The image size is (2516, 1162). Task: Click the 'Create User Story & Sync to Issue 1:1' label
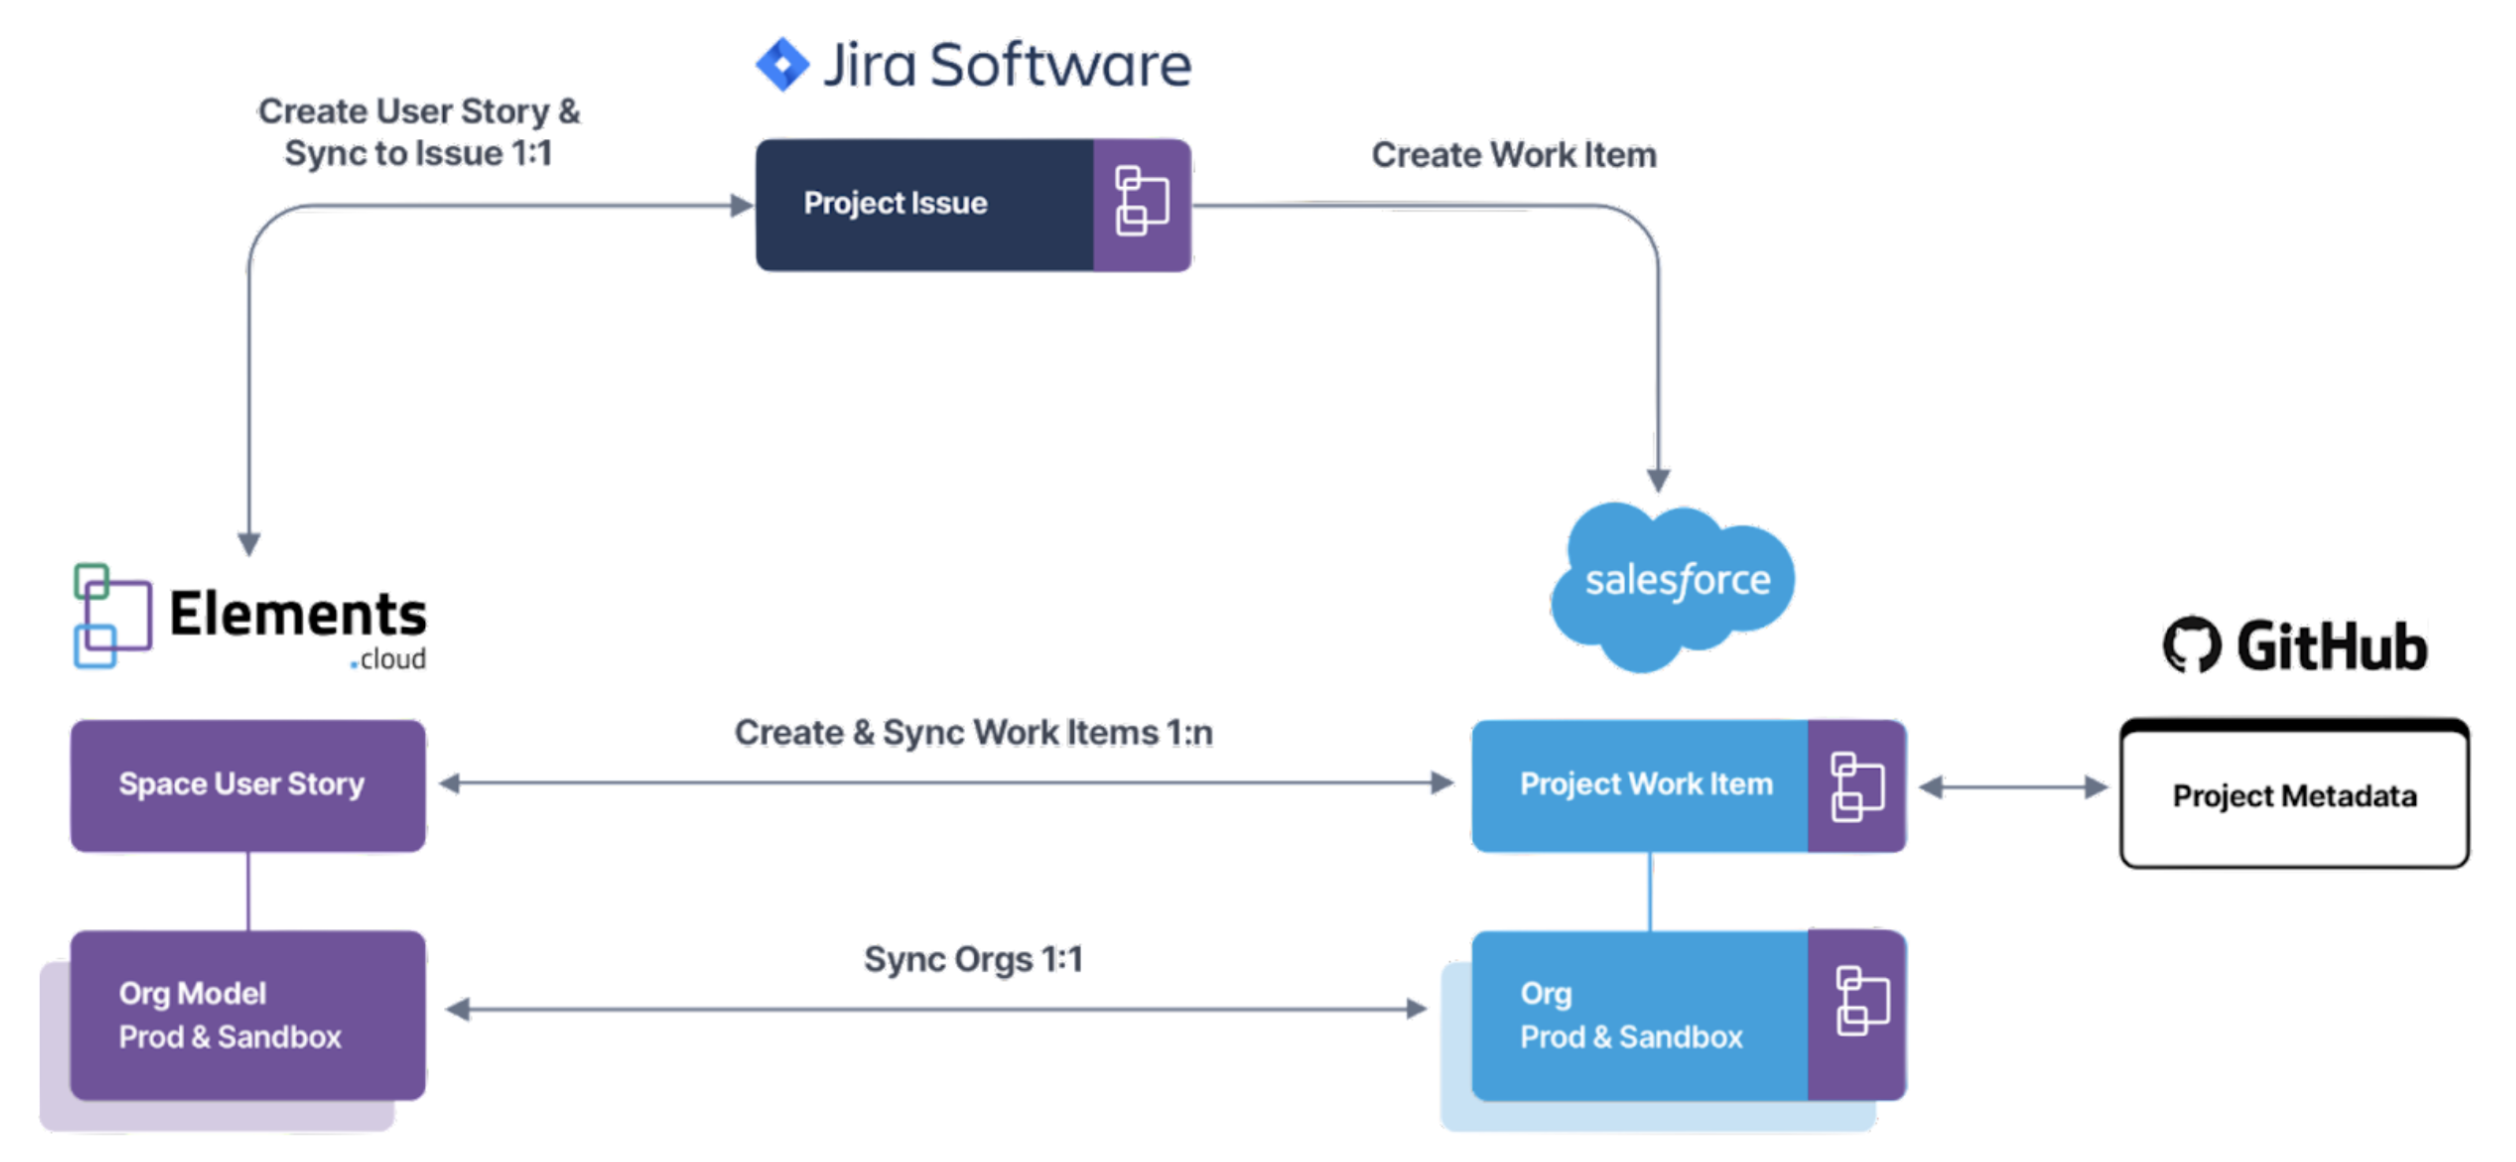419,132
